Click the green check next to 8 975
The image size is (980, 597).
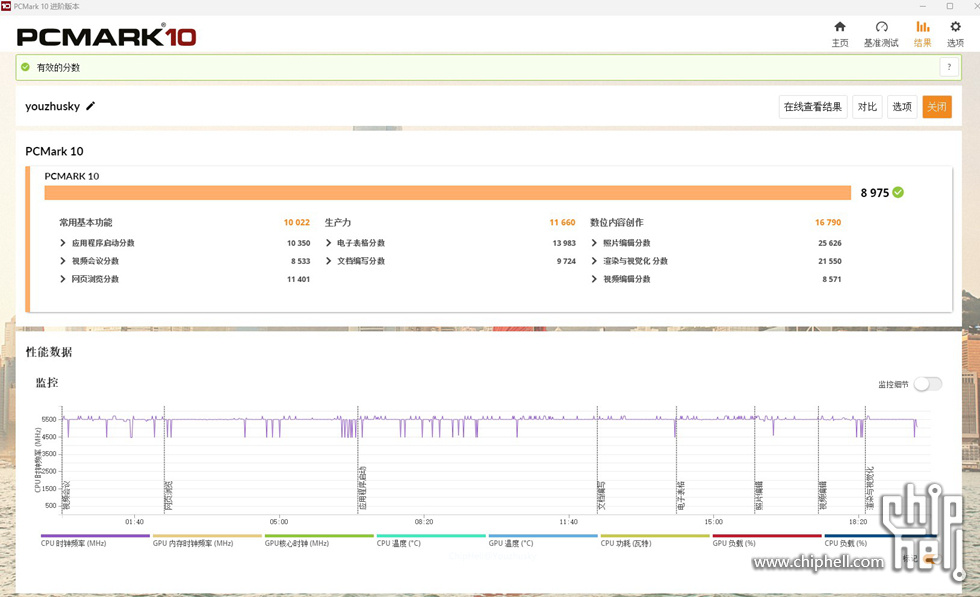click(898, 193)
